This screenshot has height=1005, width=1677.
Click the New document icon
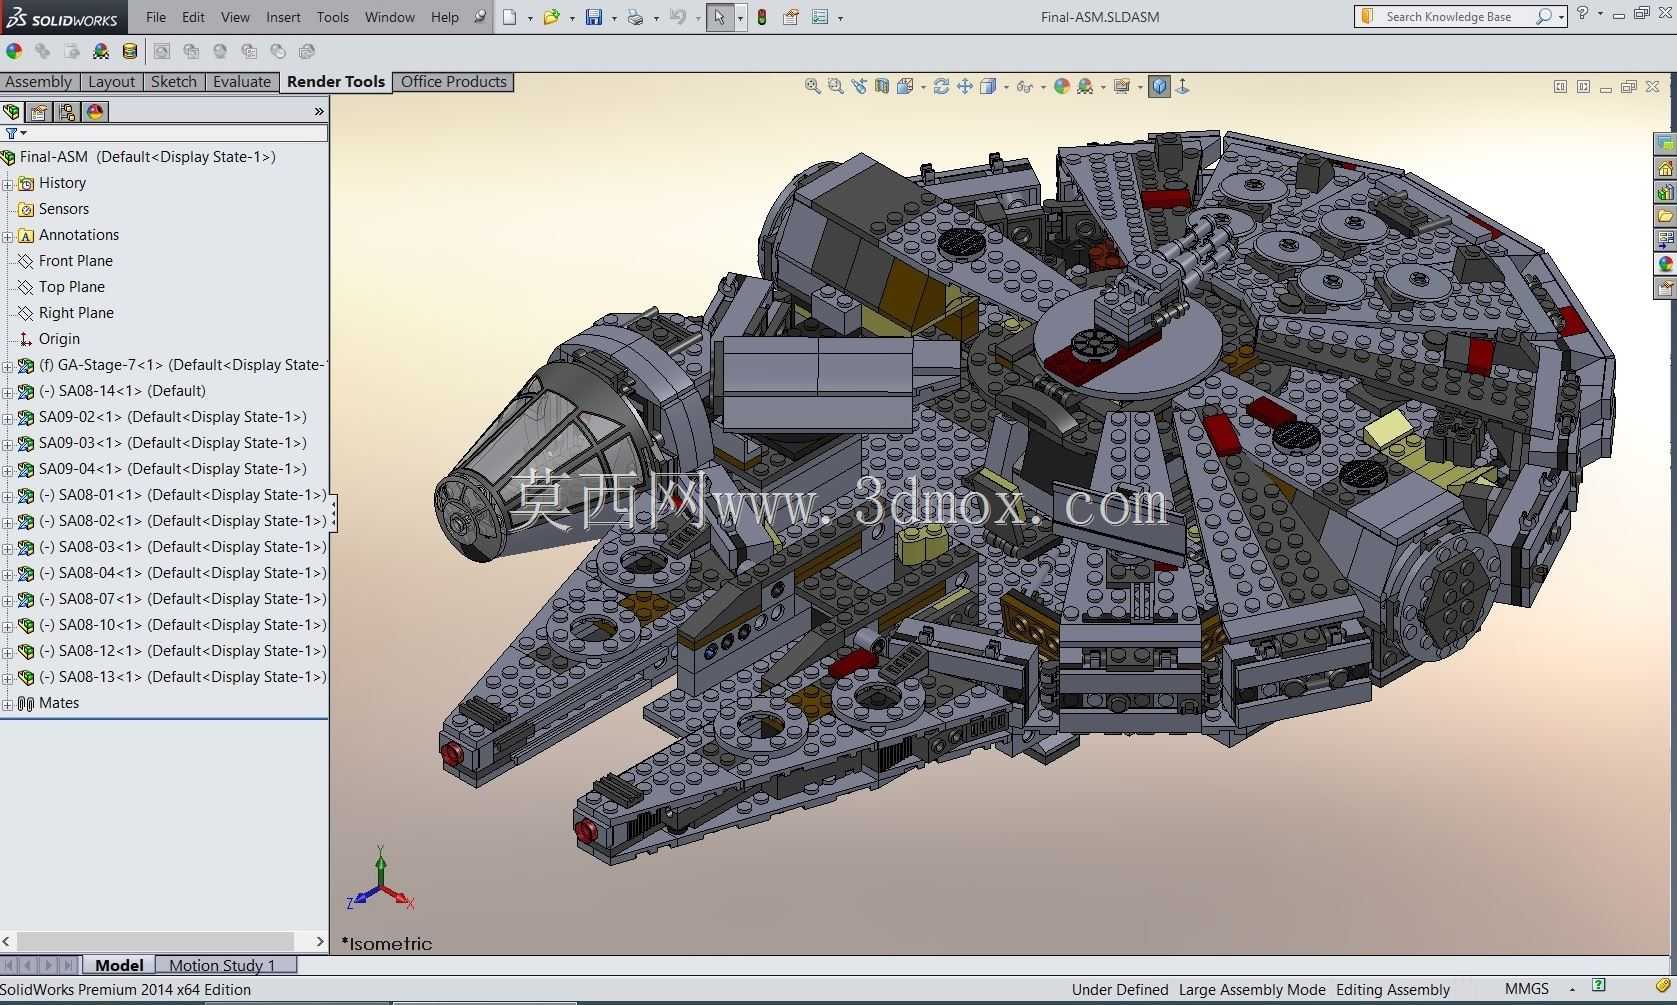[x=510, y=17]
